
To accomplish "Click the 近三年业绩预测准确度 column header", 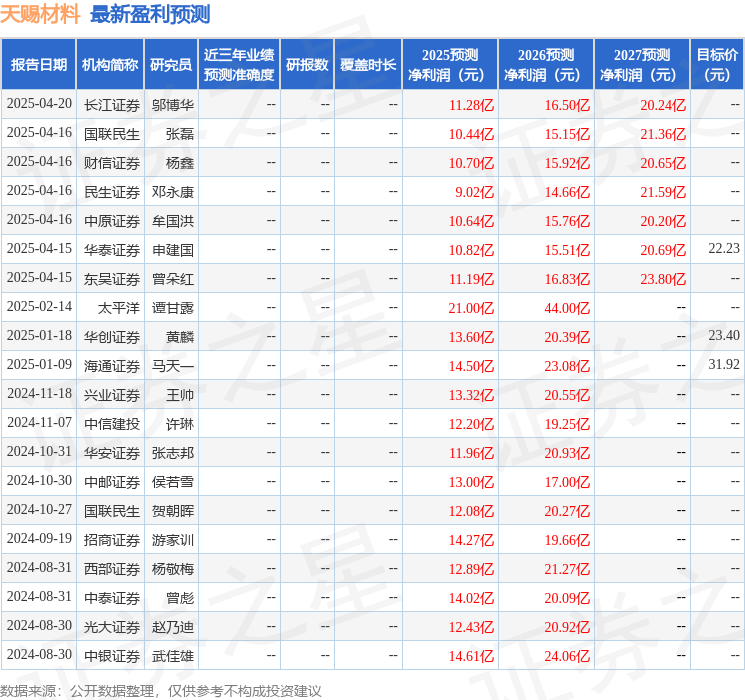I will pos(238,65).
